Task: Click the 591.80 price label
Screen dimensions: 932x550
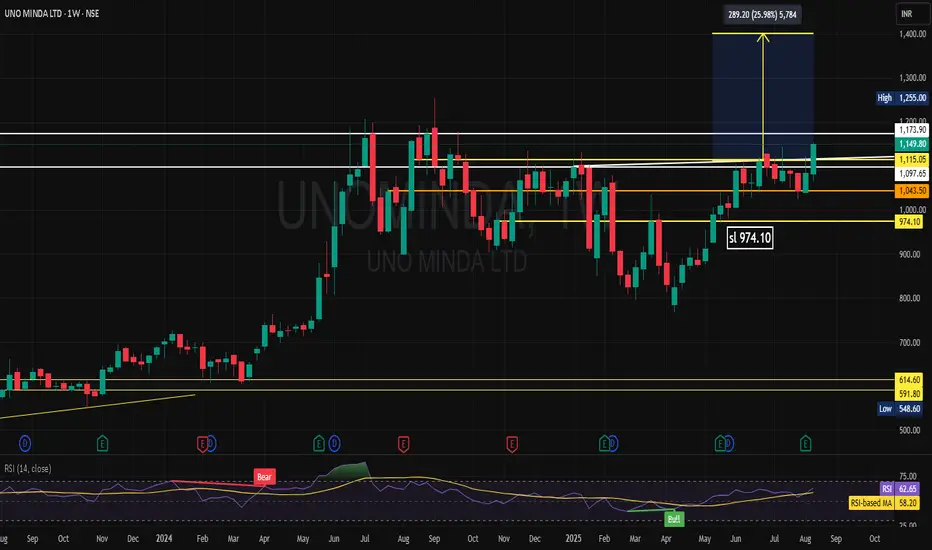Action: pyautogui.click(x=909, y=394)
